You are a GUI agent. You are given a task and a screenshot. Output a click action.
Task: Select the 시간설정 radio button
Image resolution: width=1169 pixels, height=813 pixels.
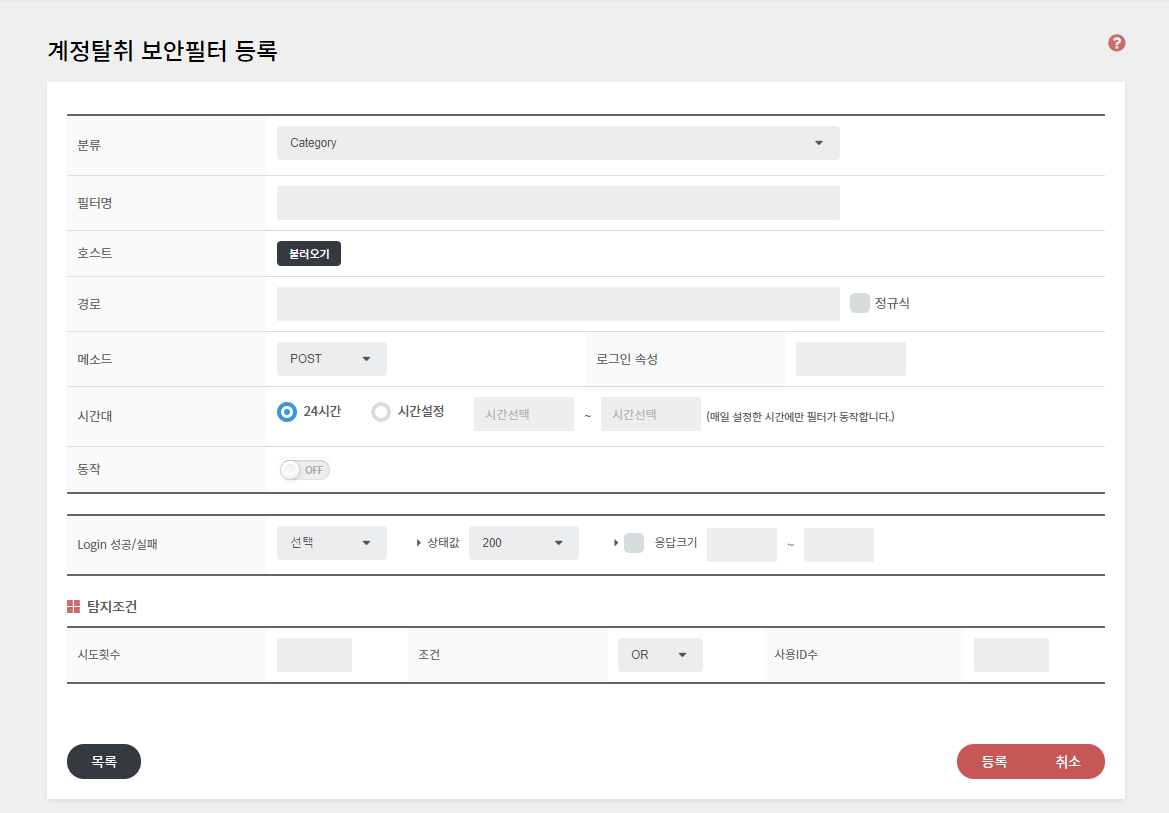click(x=381, y=412)
